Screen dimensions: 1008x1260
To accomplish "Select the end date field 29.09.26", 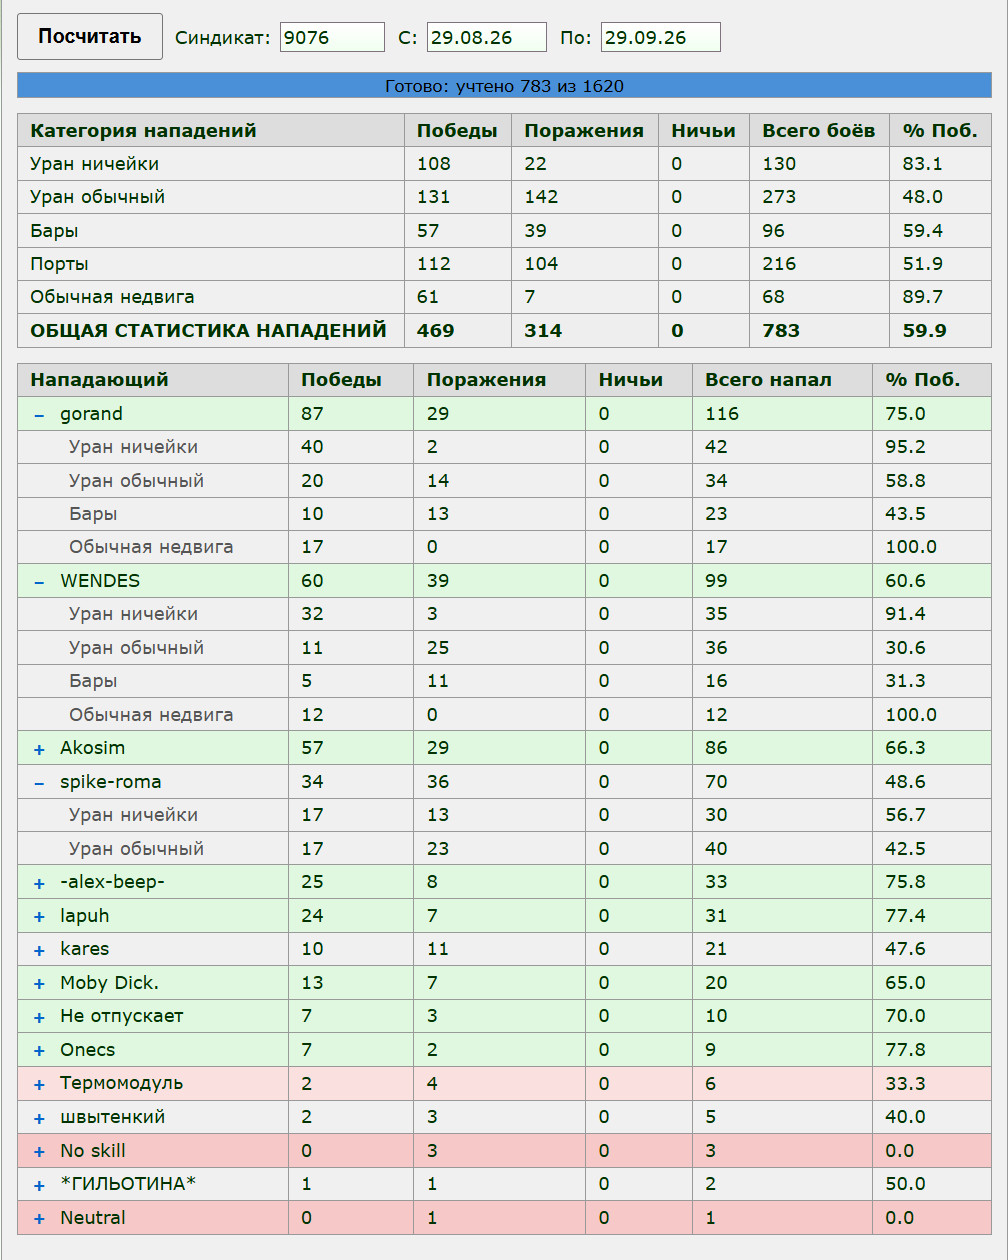I will [661, 38].
